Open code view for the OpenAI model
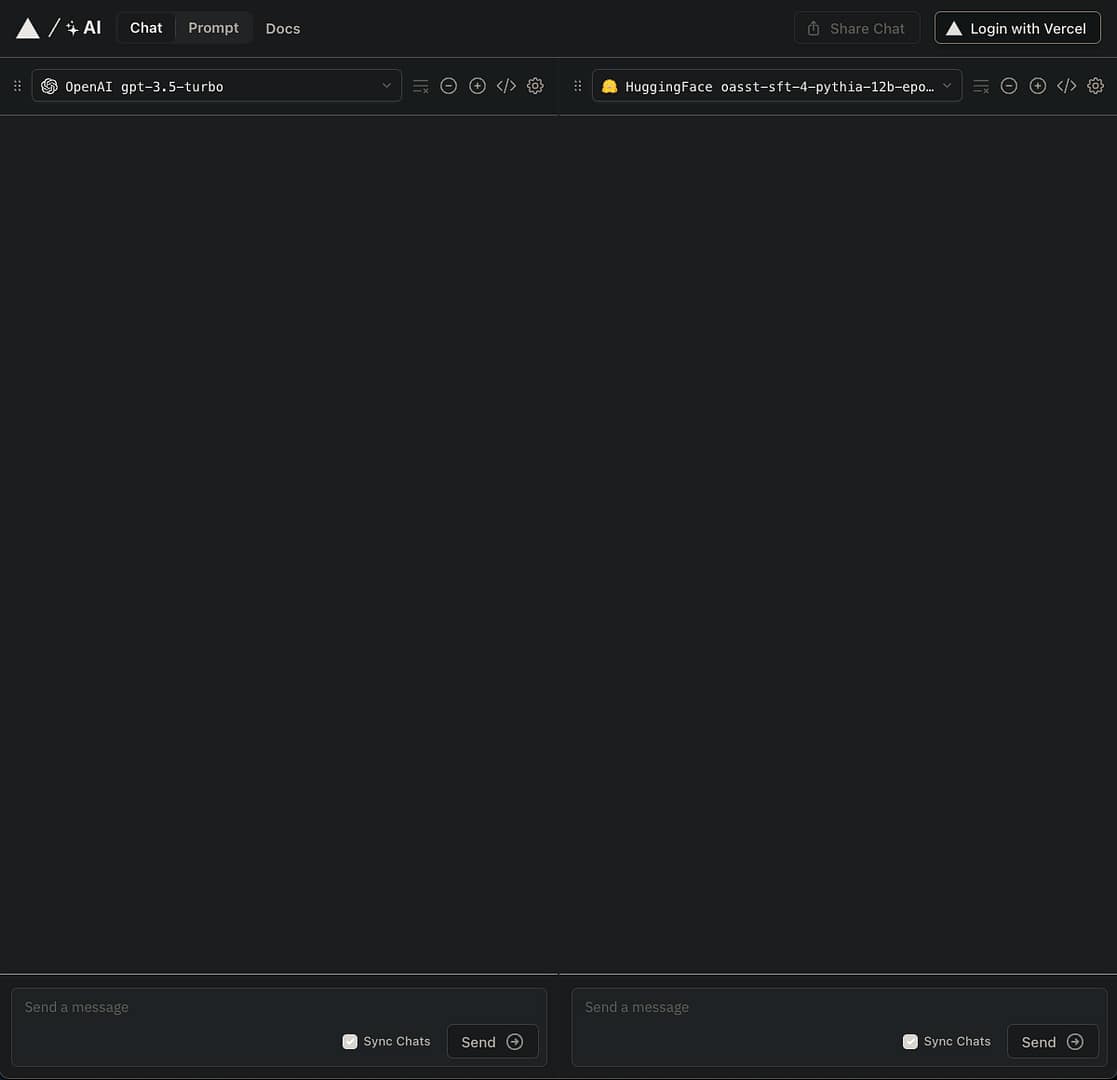Screen dimensions: 1117x1080 point(506,85)
